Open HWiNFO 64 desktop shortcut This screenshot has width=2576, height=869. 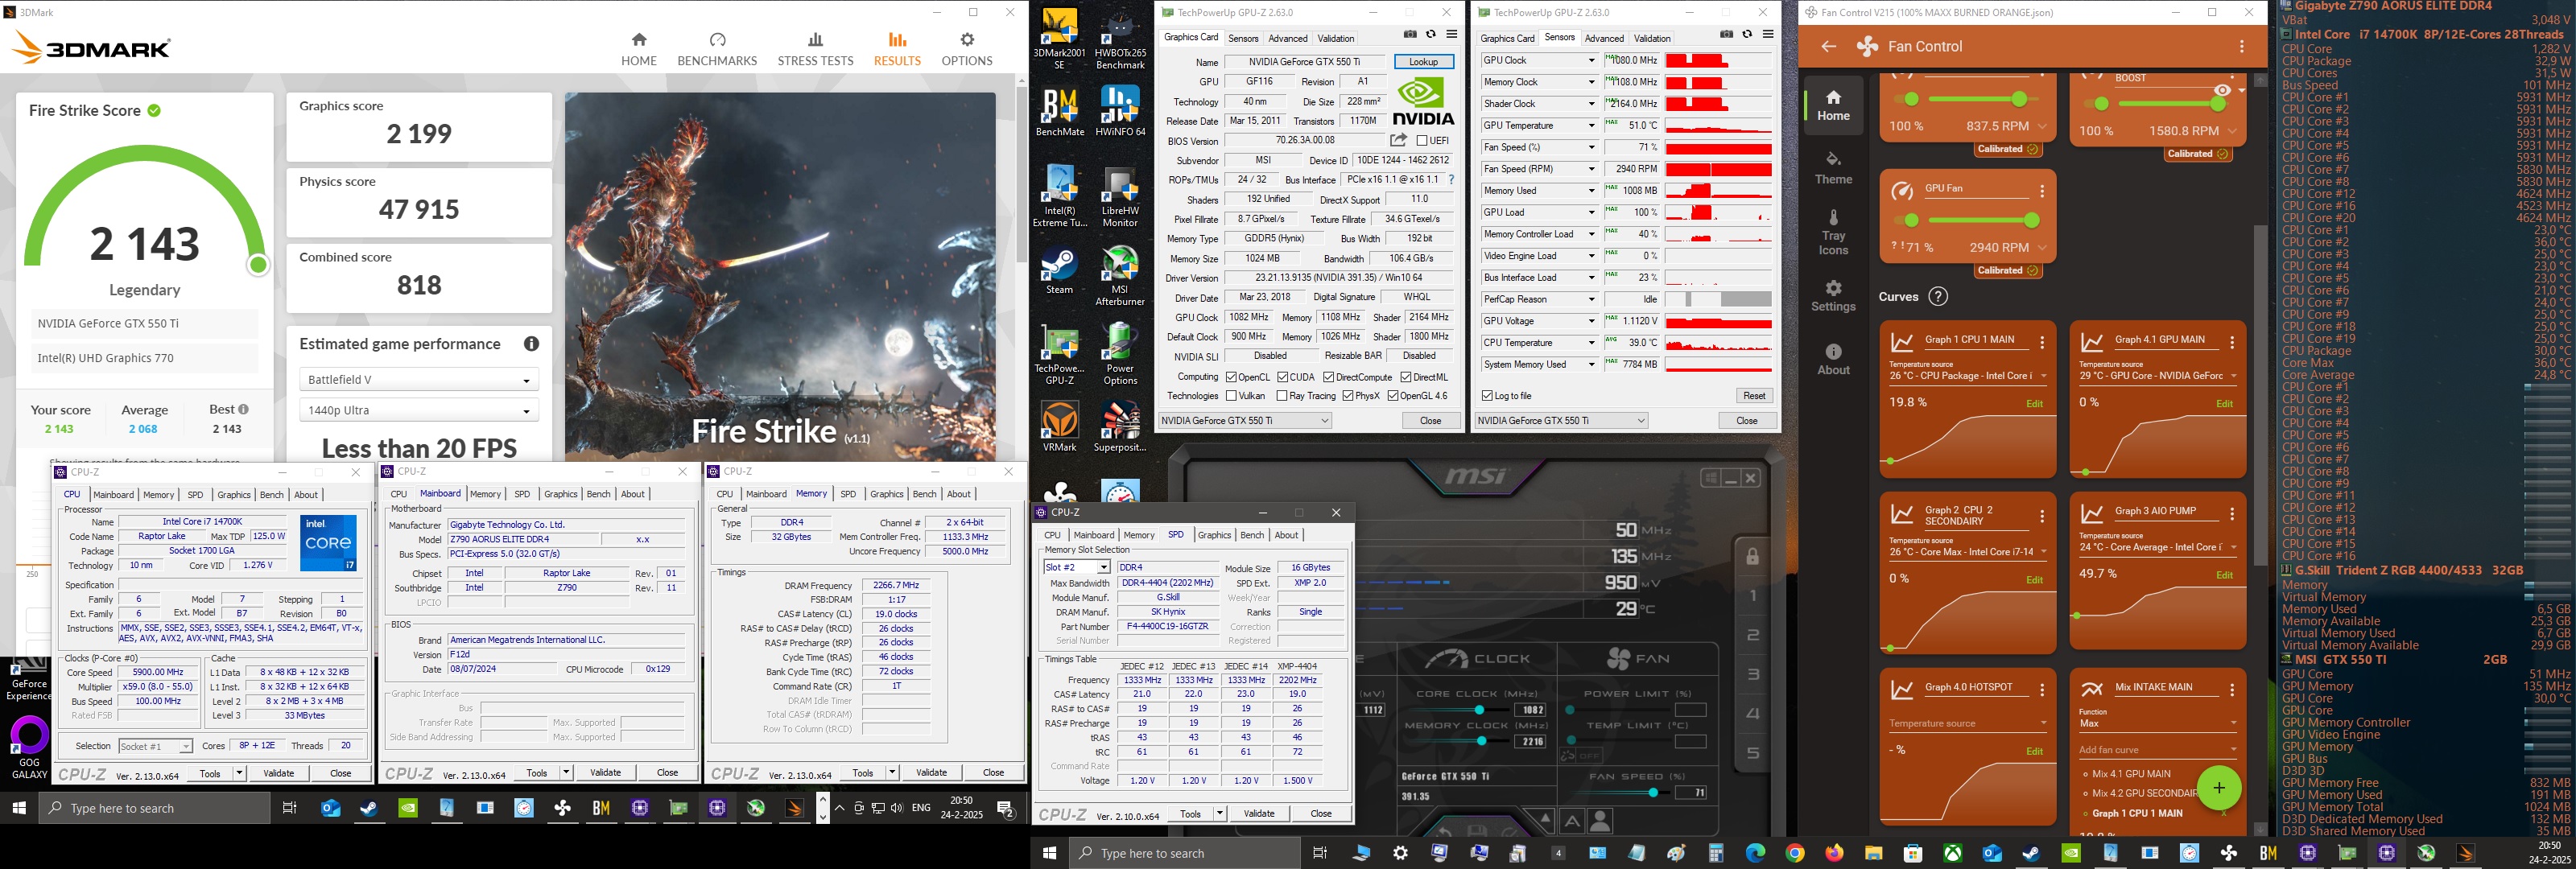[1120, 111]
